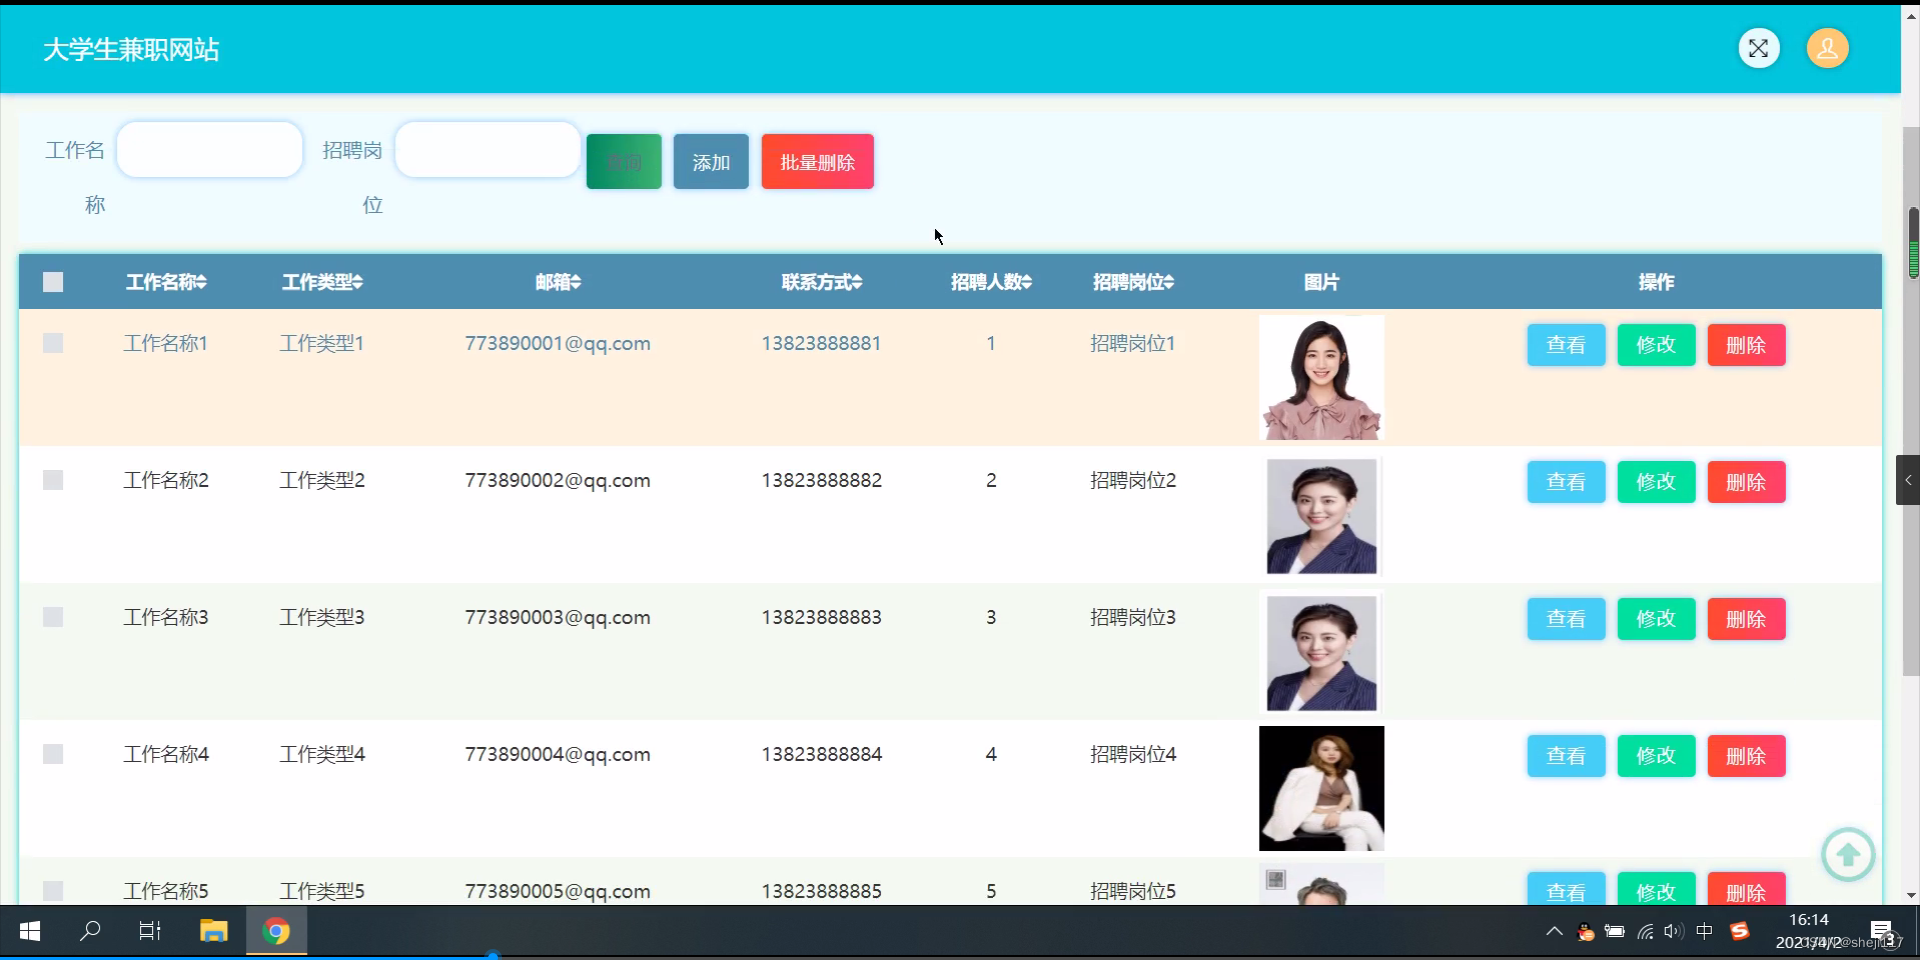Open the user avatar icon
The width and height of the screenshot is (1920, 960).
pyautogui.click(x=1827, y=48)
